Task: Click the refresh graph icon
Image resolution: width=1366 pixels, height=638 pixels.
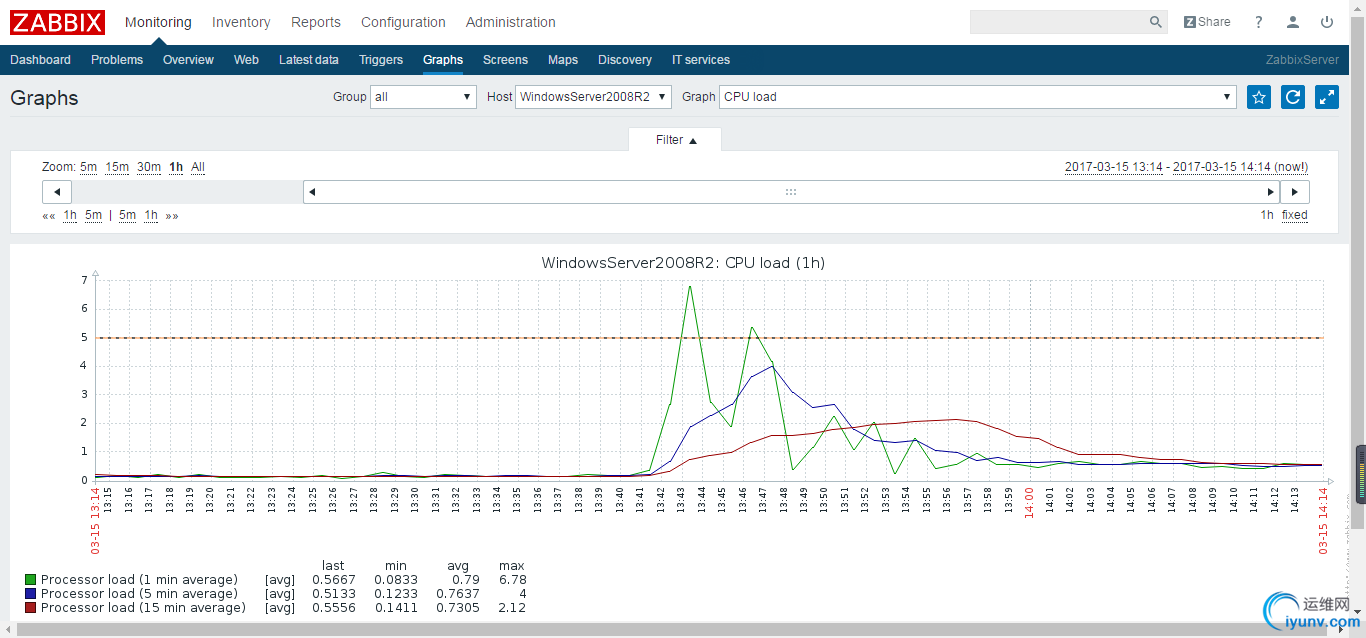Action: pyautogui.click(x=1293, y=97)
